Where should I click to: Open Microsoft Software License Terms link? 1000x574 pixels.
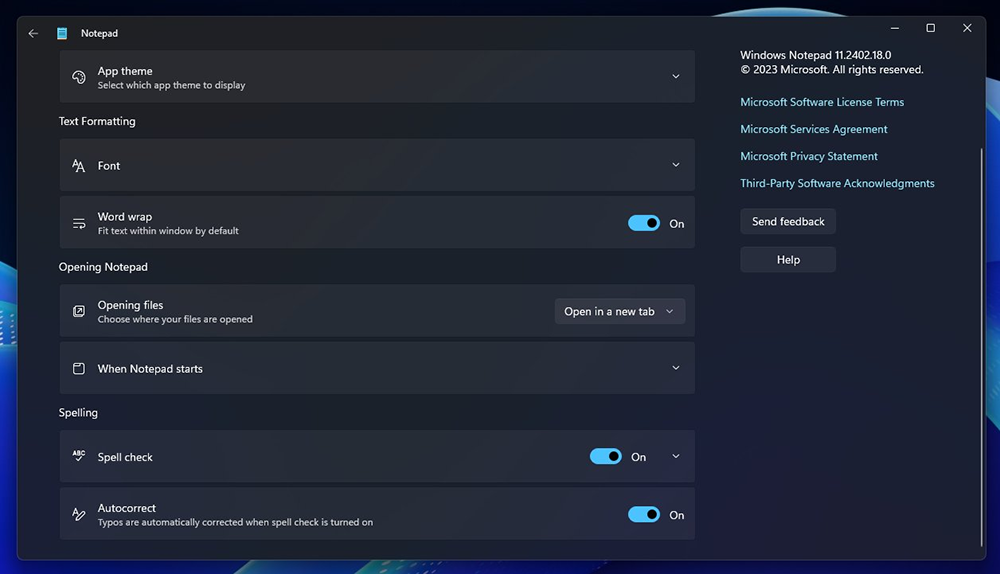pyautogui.click(x=822, y=102)
